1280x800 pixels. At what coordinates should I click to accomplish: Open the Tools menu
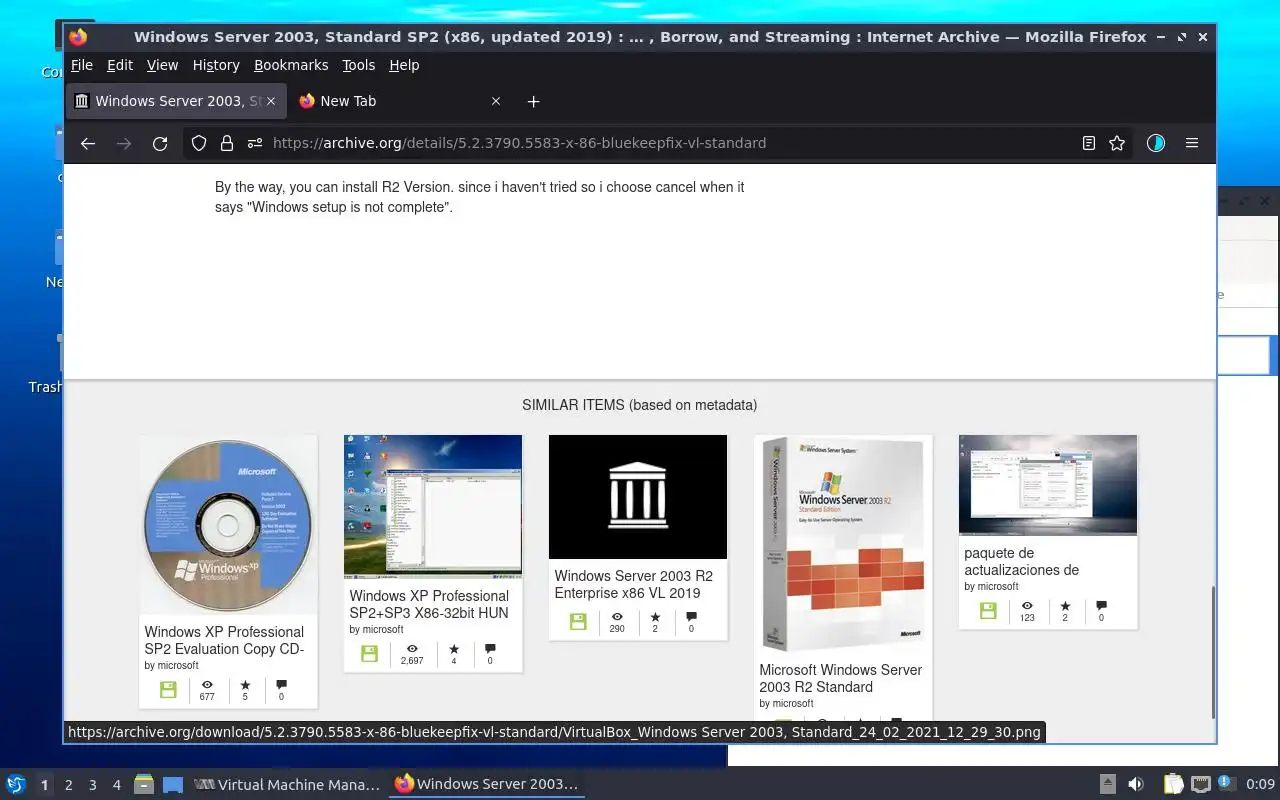click(358, 65)
